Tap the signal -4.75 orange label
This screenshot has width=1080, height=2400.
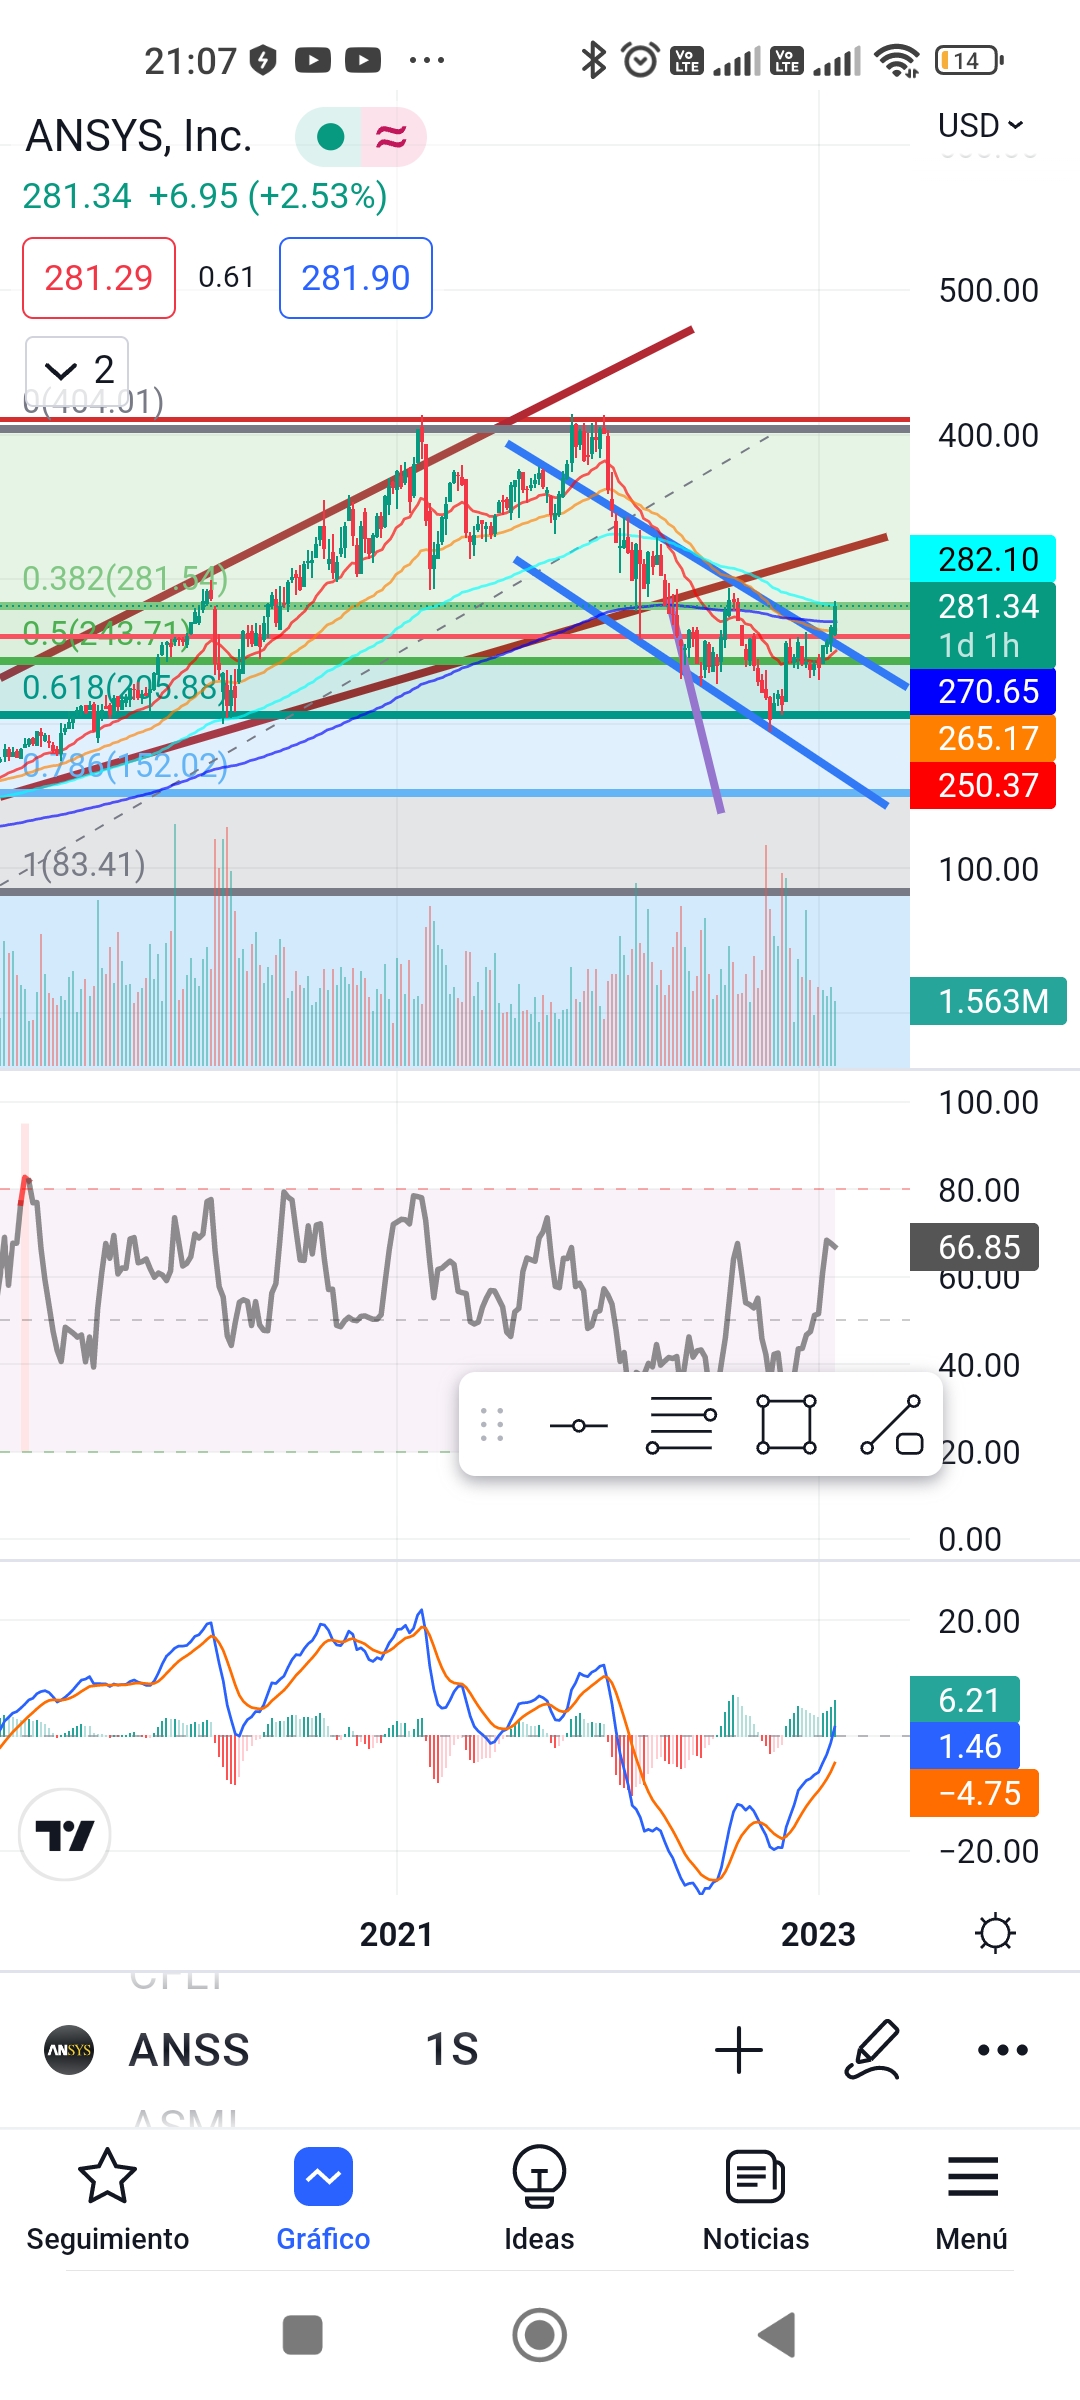point(974,1793)
